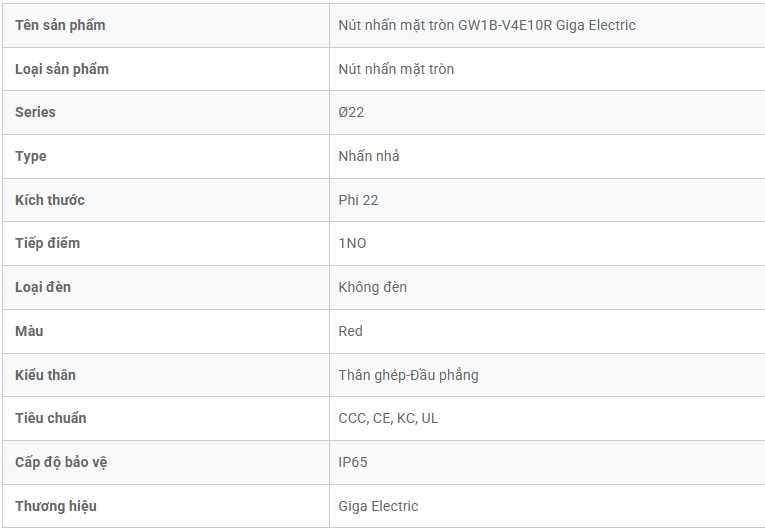Click the "Series" row label
Viewport: 765px width, 531px height.
(x=36, y=112)
